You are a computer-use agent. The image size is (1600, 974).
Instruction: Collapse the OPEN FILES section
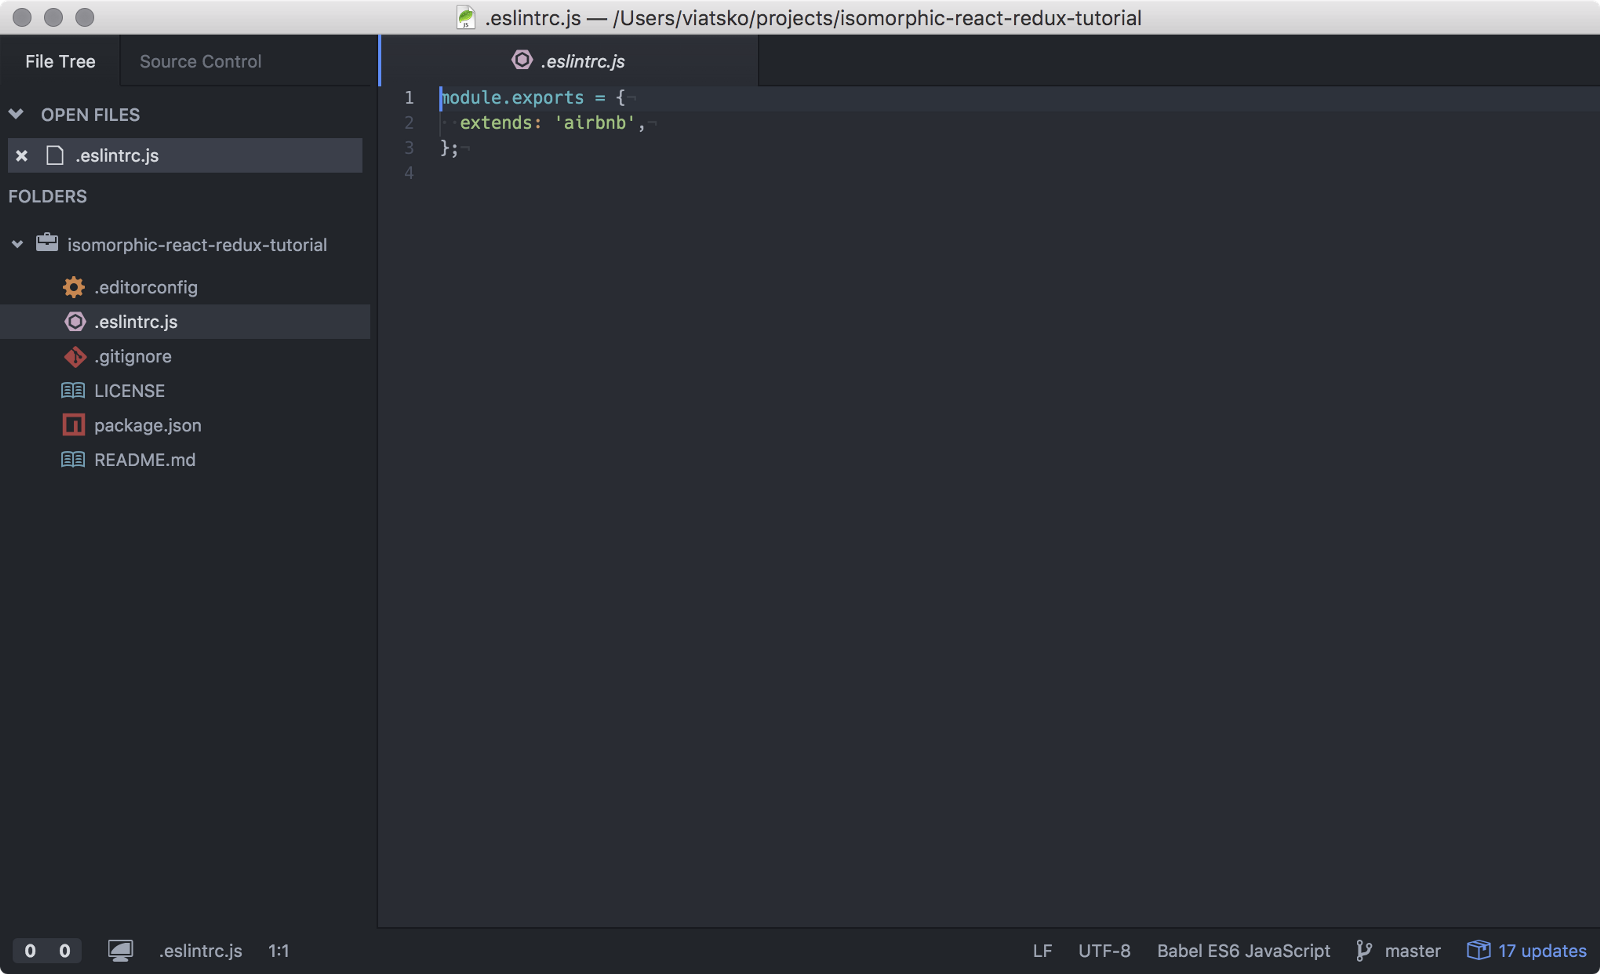click(x=16, y=114)
